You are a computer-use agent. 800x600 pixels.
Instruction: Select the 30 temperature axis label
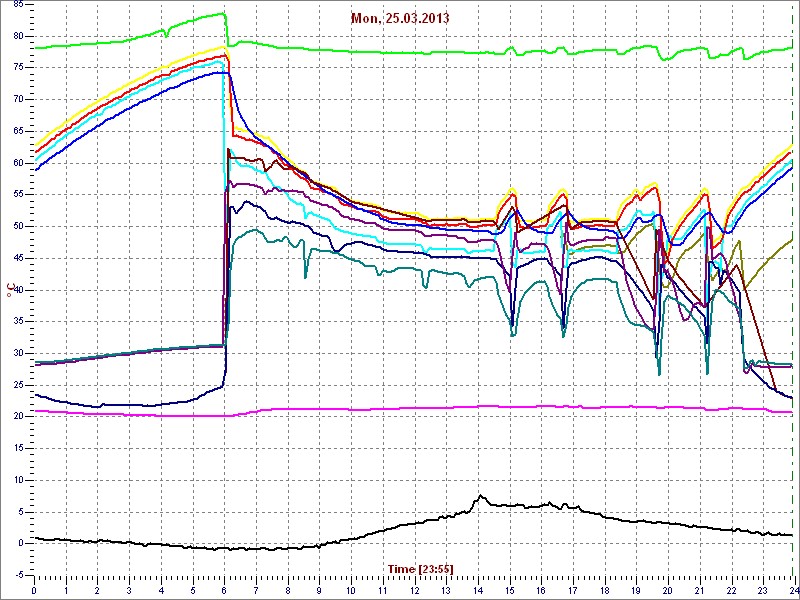pos(18,353)
